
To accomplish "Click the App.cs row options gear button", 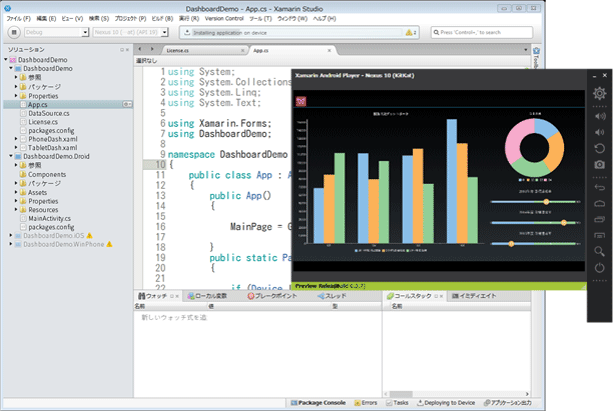I will click(x=127, y=104).
